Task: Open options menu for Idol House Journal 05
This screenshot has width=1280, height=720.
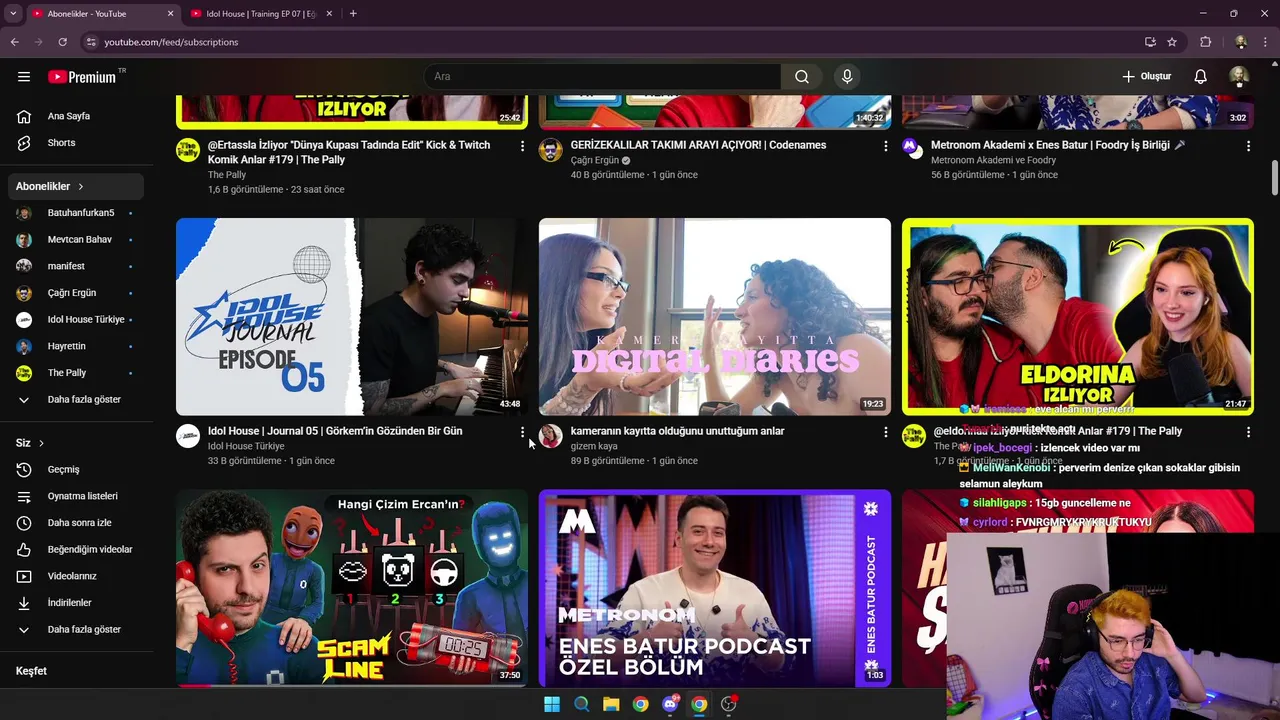Action: pyautogui.click(x=522, y=432)
